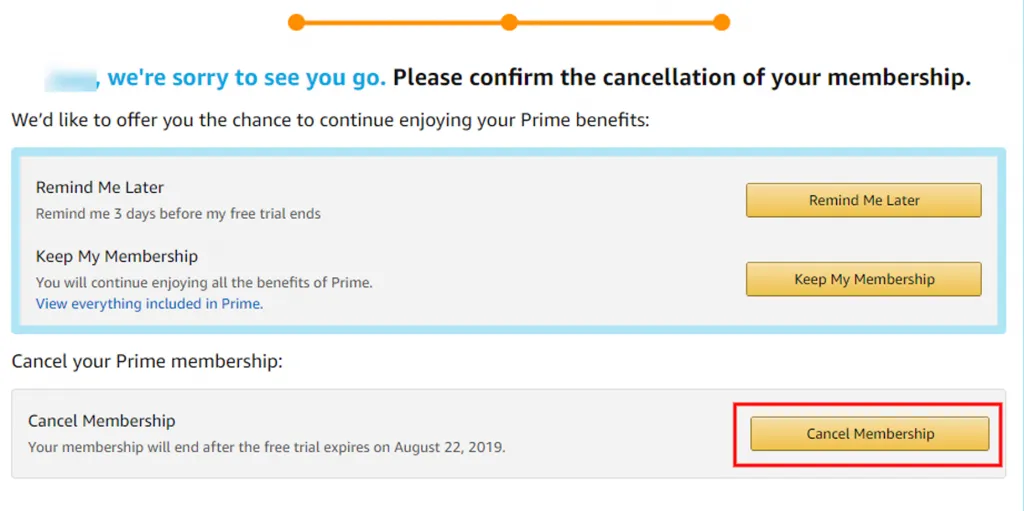Click the blue "we're sorry to see you go" text
1024x511 pixels.
pyautogui.click(x=247, y=77)
